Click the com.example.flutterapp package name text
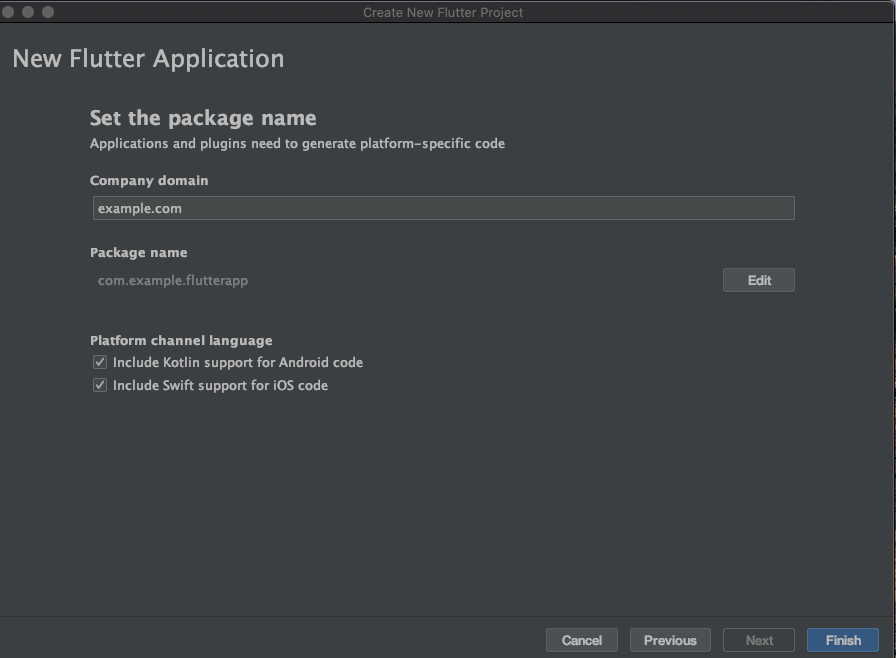Screen dimensions: 896x658 point(173,280)
